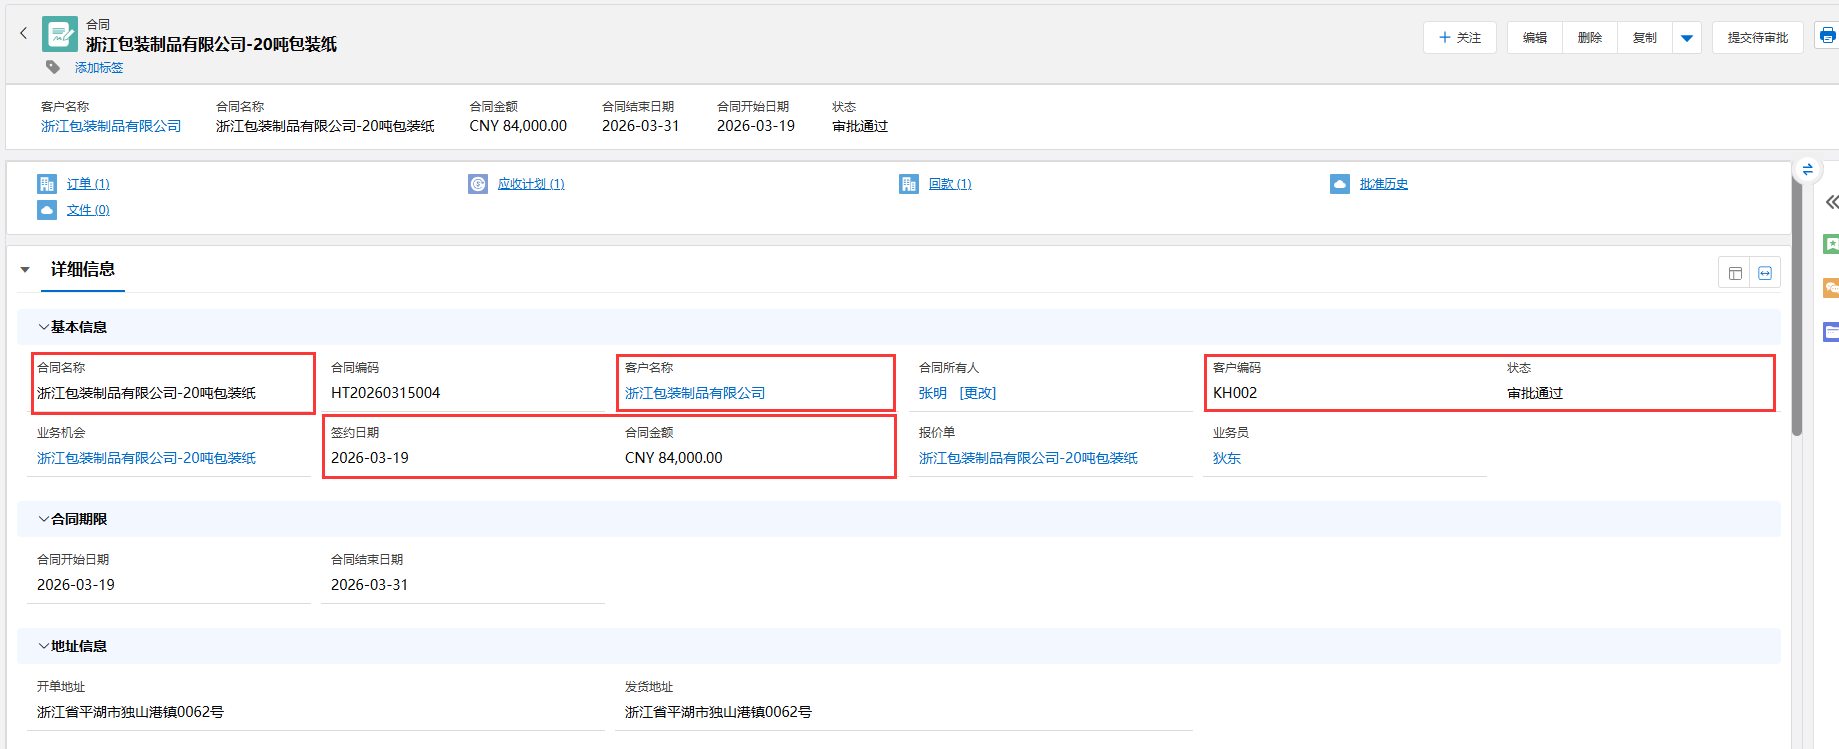Image resolution: width=1839 pixels, height=749 pixels.
Task: Click the layout view icon in 详细信息
Action: tap(1735, 273)
